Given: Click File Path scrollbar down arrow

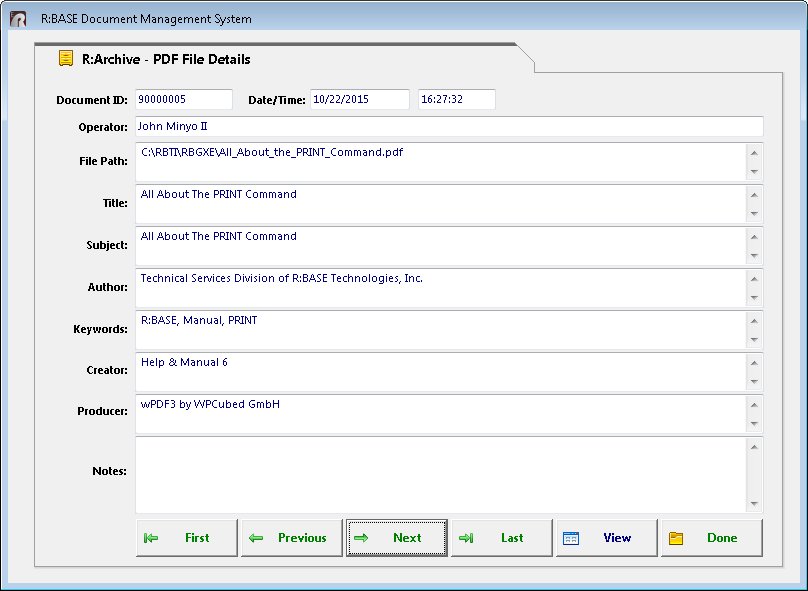Looking at the screenshot, I should [754, 172].
